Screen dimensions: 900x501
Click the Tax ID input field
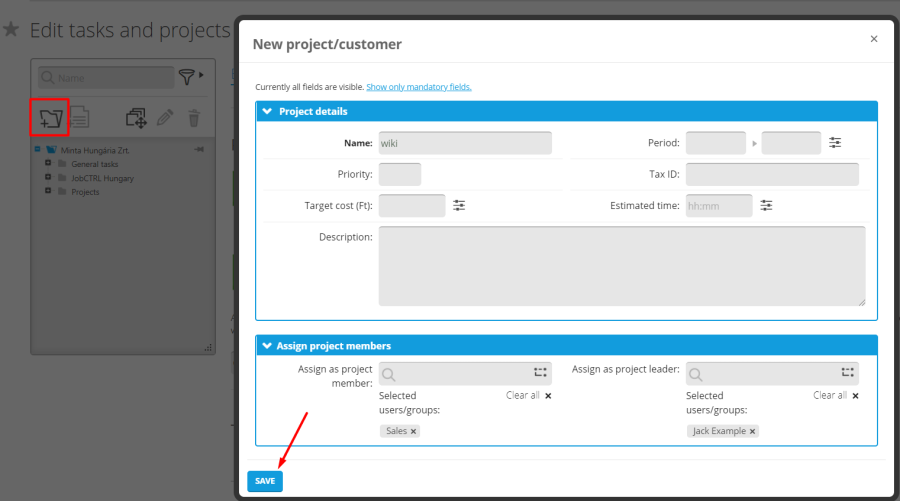pos(772,174)
